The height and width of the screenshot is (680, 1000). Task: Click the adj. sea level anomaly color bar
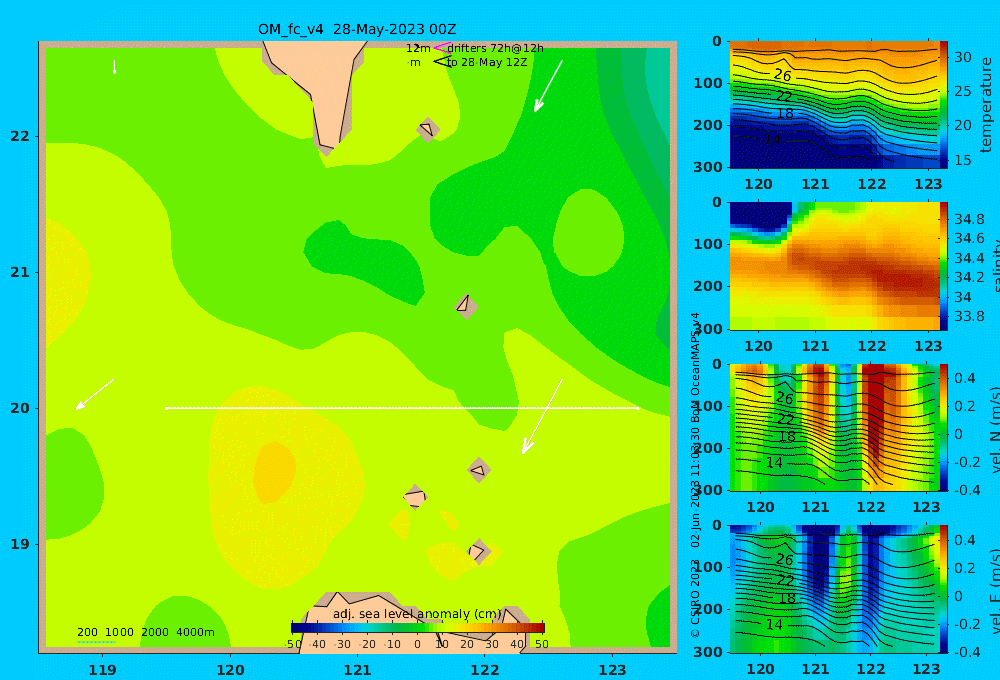(418, 628)
